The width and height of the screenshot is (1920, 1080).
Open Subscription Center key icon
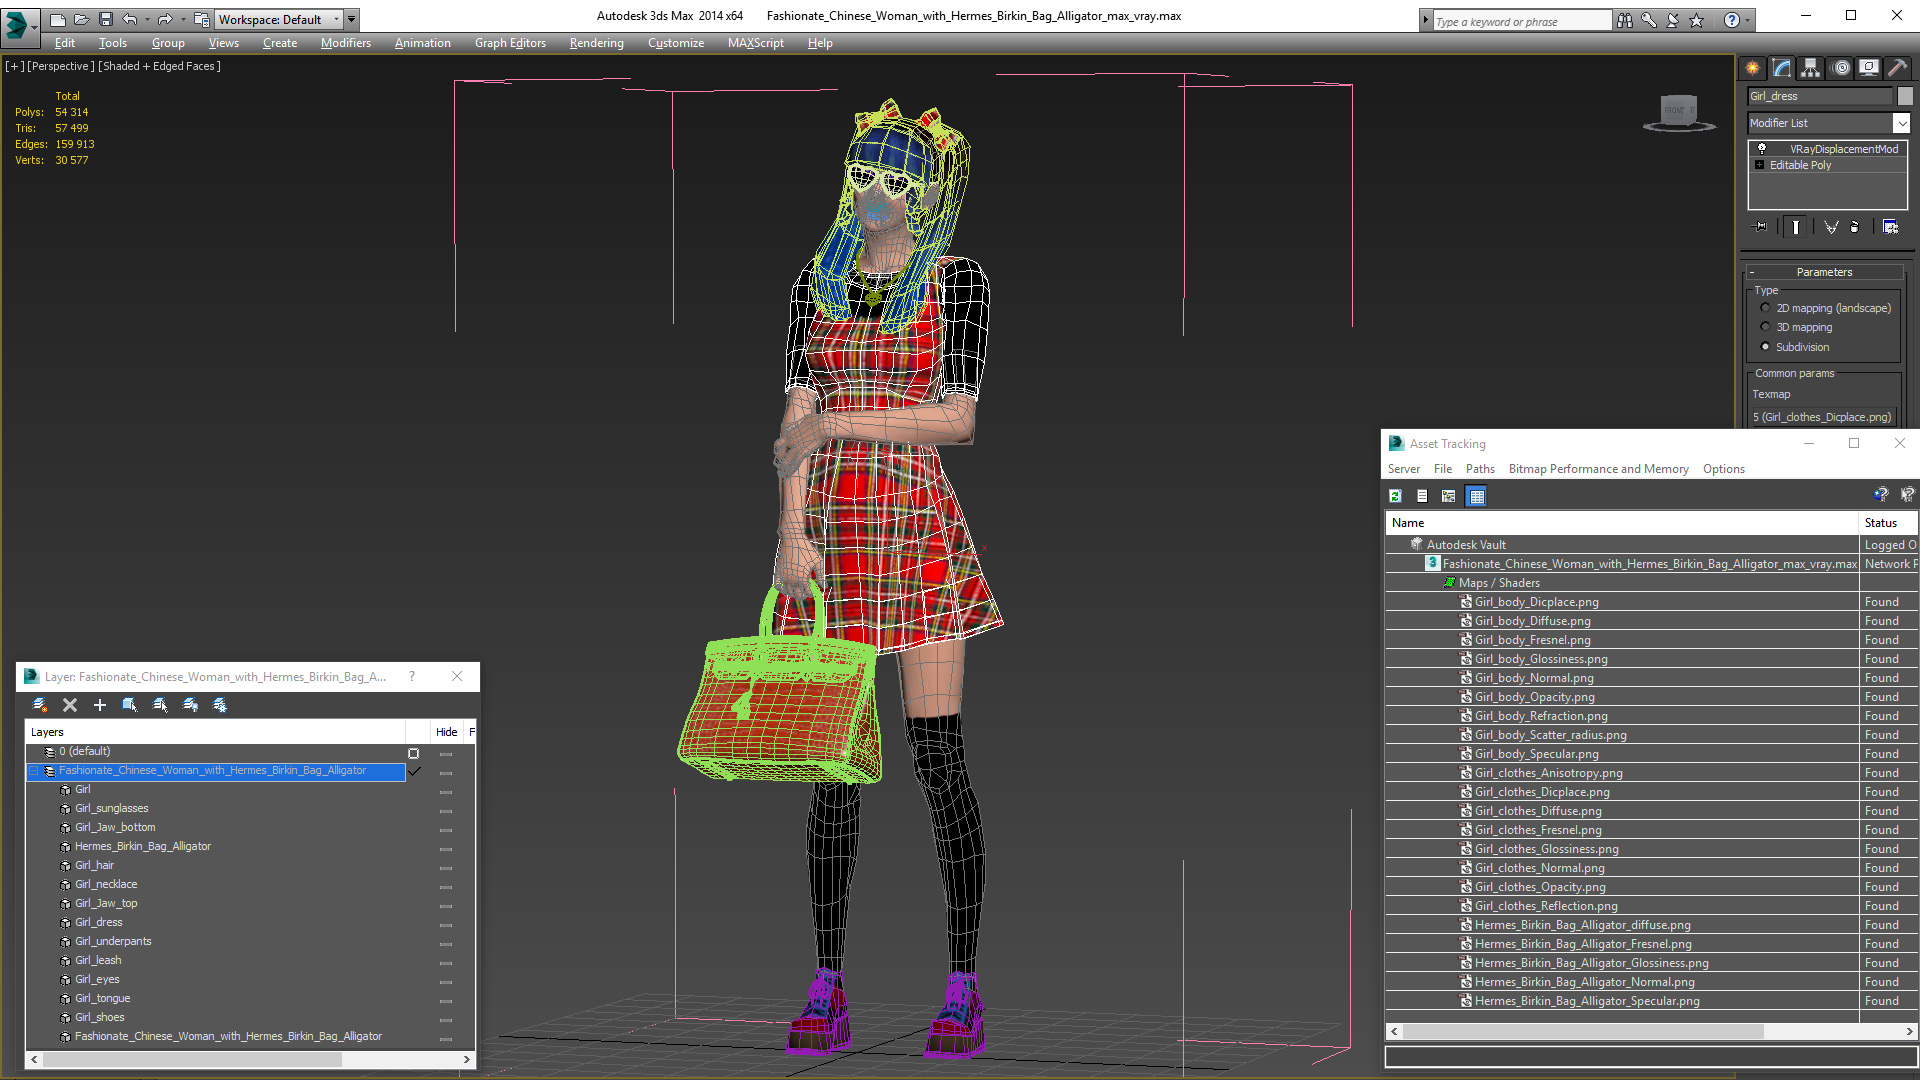(1649, 20)
